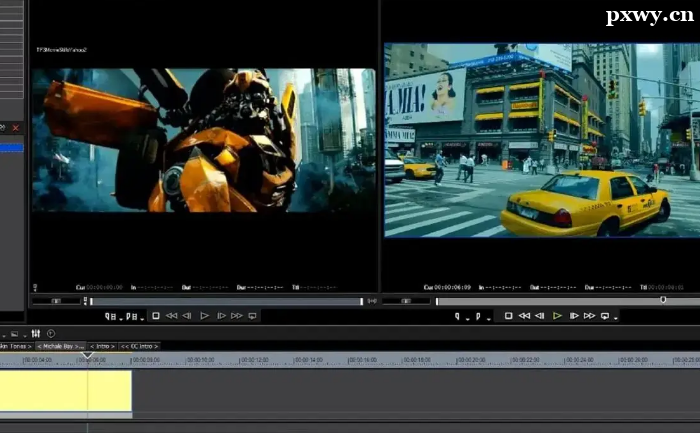Play the clip in Player monitor
700x433 pixels.
pyautogui.click(x=204, y=316)
